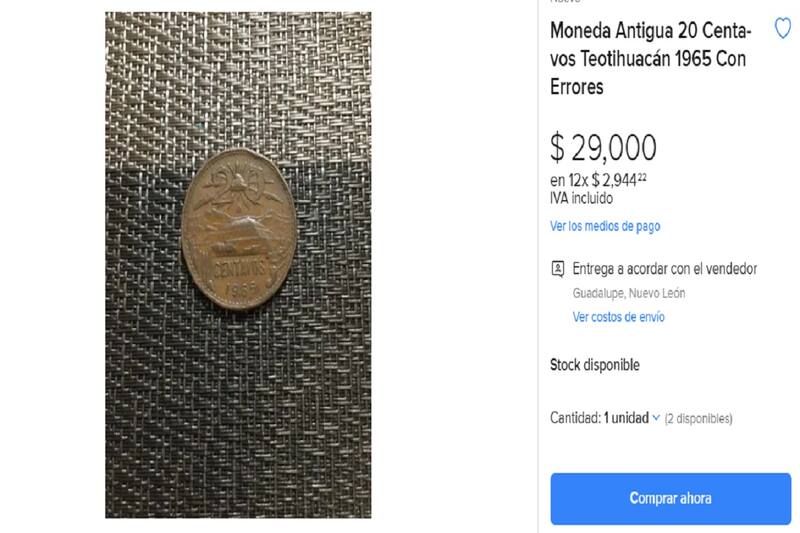Open Ver los medios de pago link
Screen dimensions: 800x533
click(x=605, y=226)
